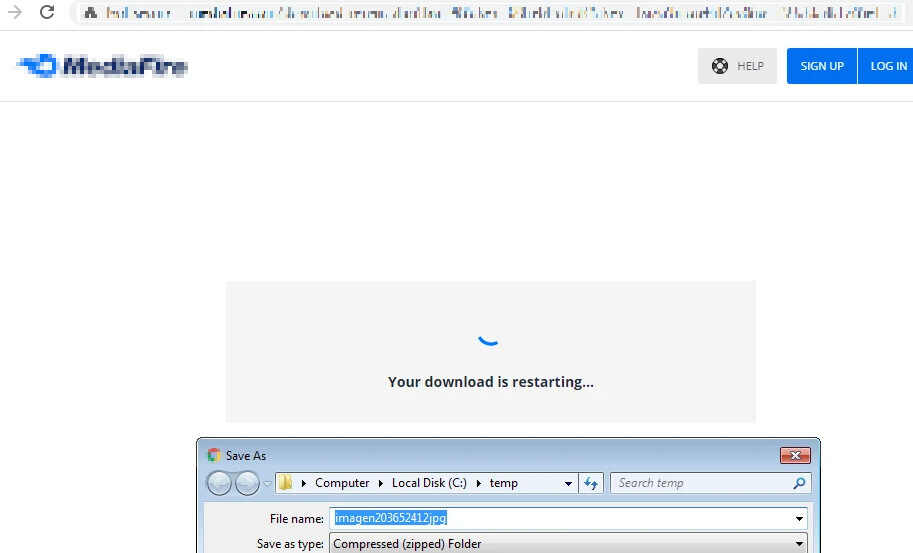This screenshot has width=913, height=553.
Task: Reload the page with the refresh icon
Action: (47, 12)
